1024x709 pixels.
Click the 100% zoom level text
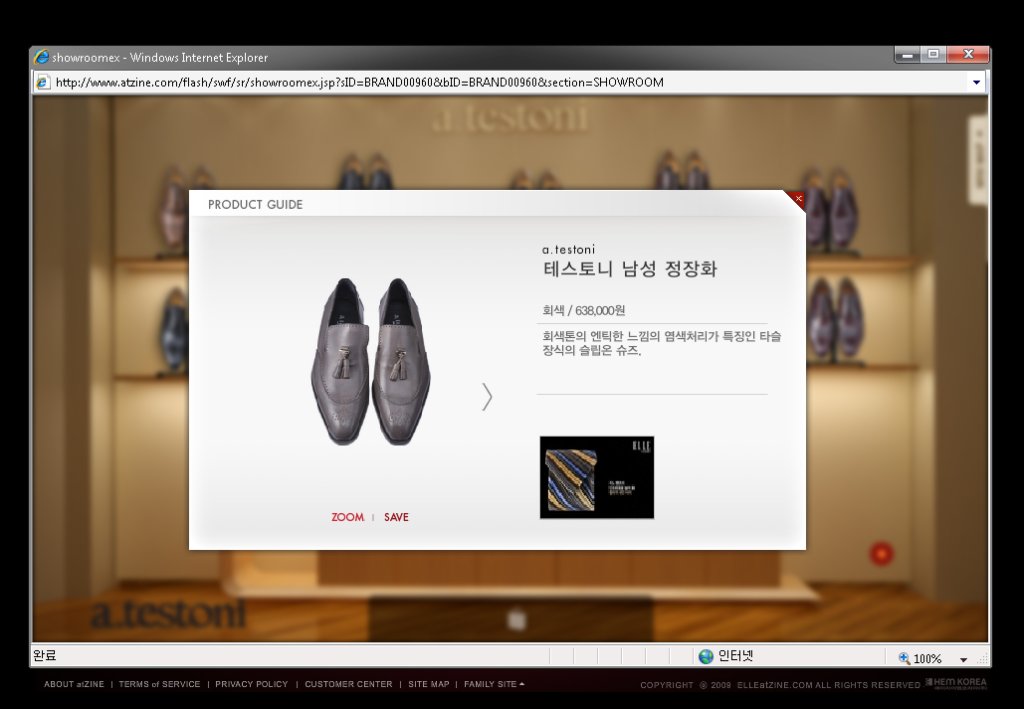pos(927,659)
